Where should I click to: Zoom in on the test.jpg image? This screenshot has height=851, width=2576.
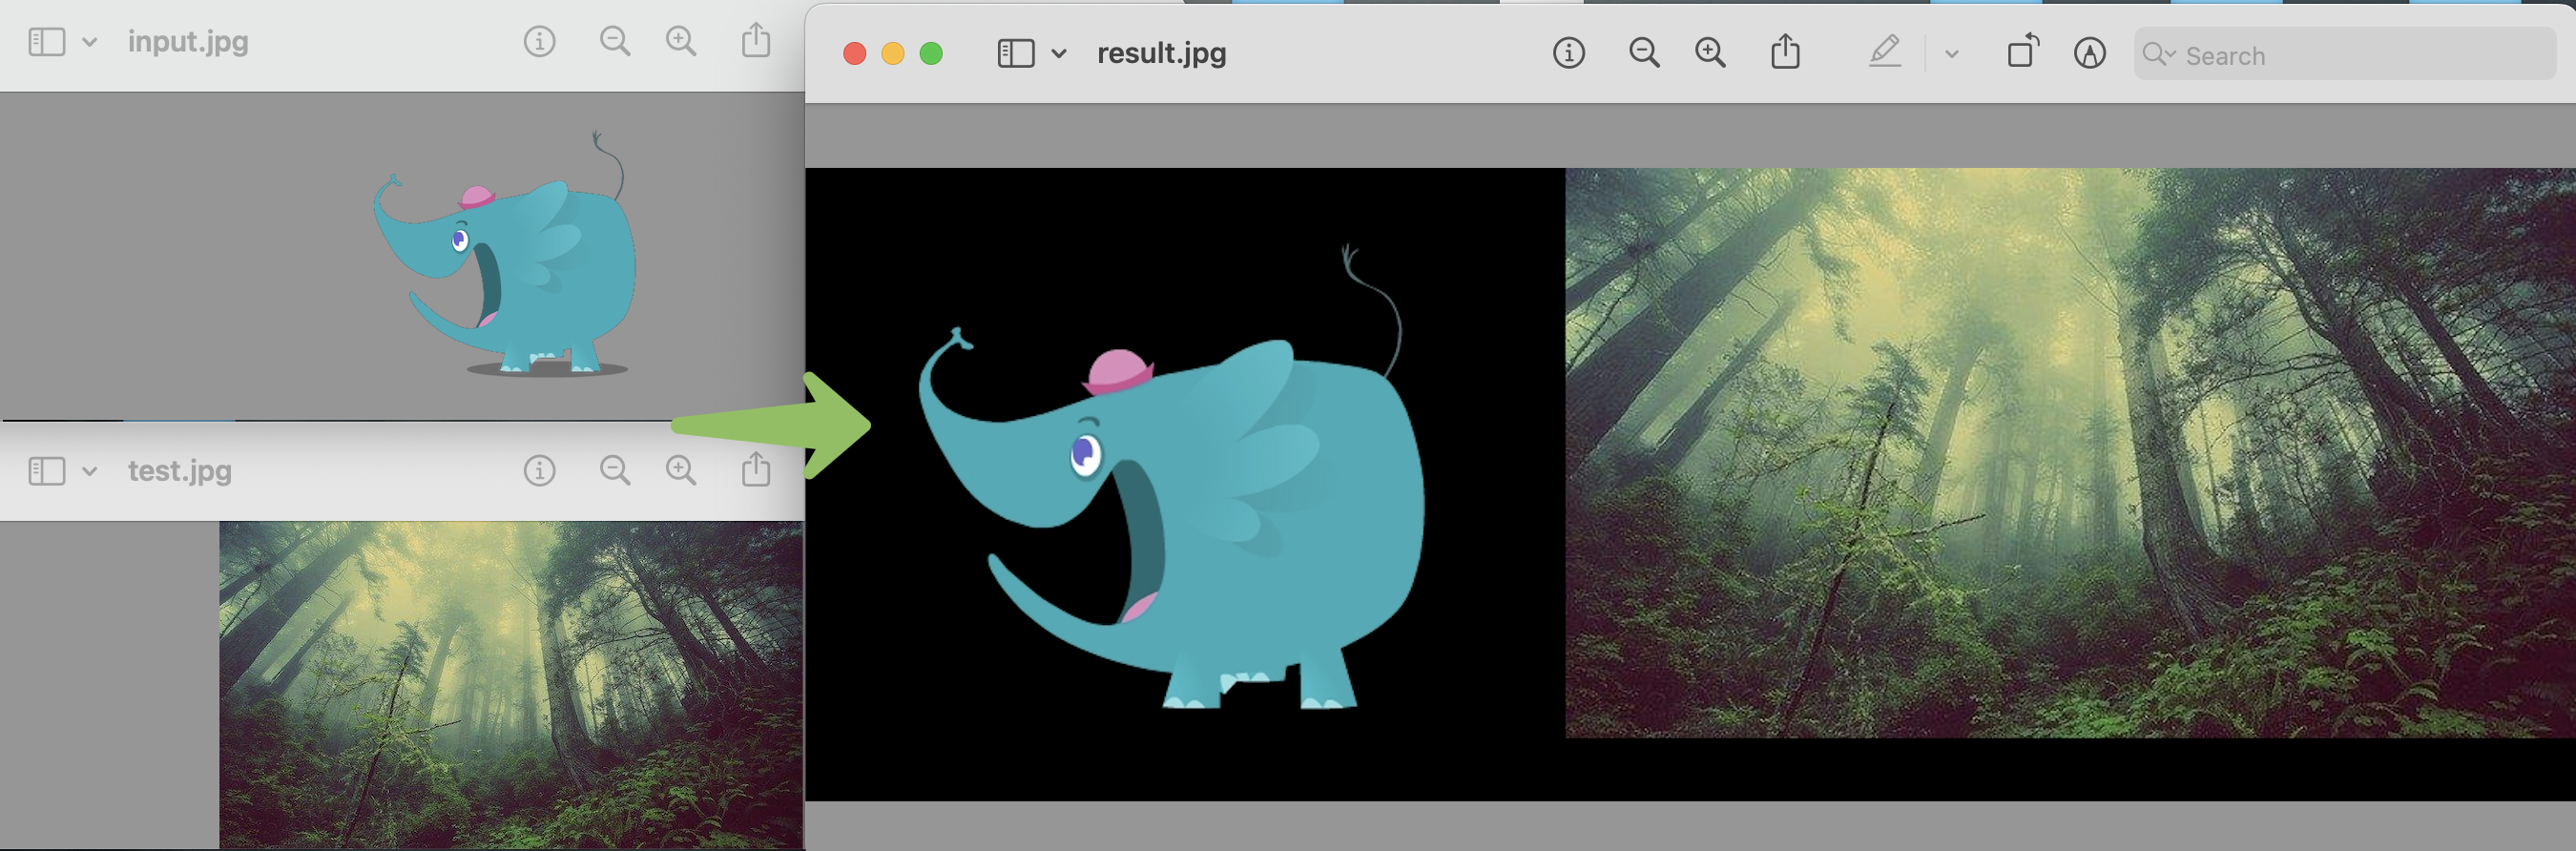point(681,471)
